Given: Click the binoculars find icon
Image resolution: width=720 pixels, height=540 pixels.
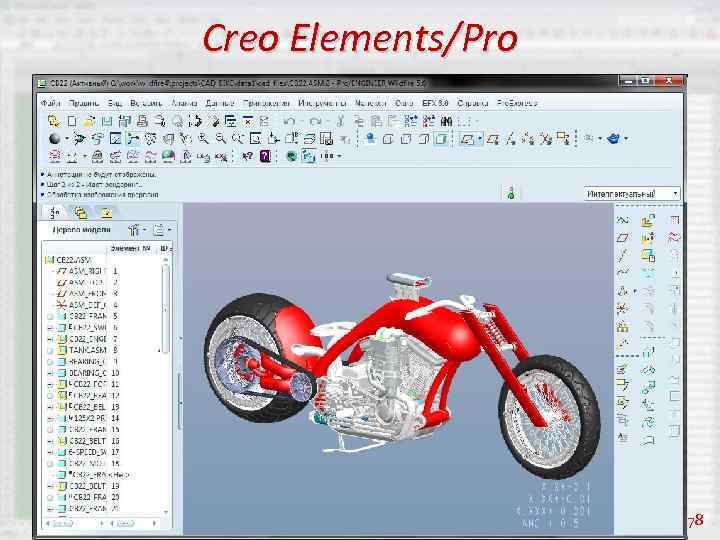Looking at the screenshot, I should 446,121.
